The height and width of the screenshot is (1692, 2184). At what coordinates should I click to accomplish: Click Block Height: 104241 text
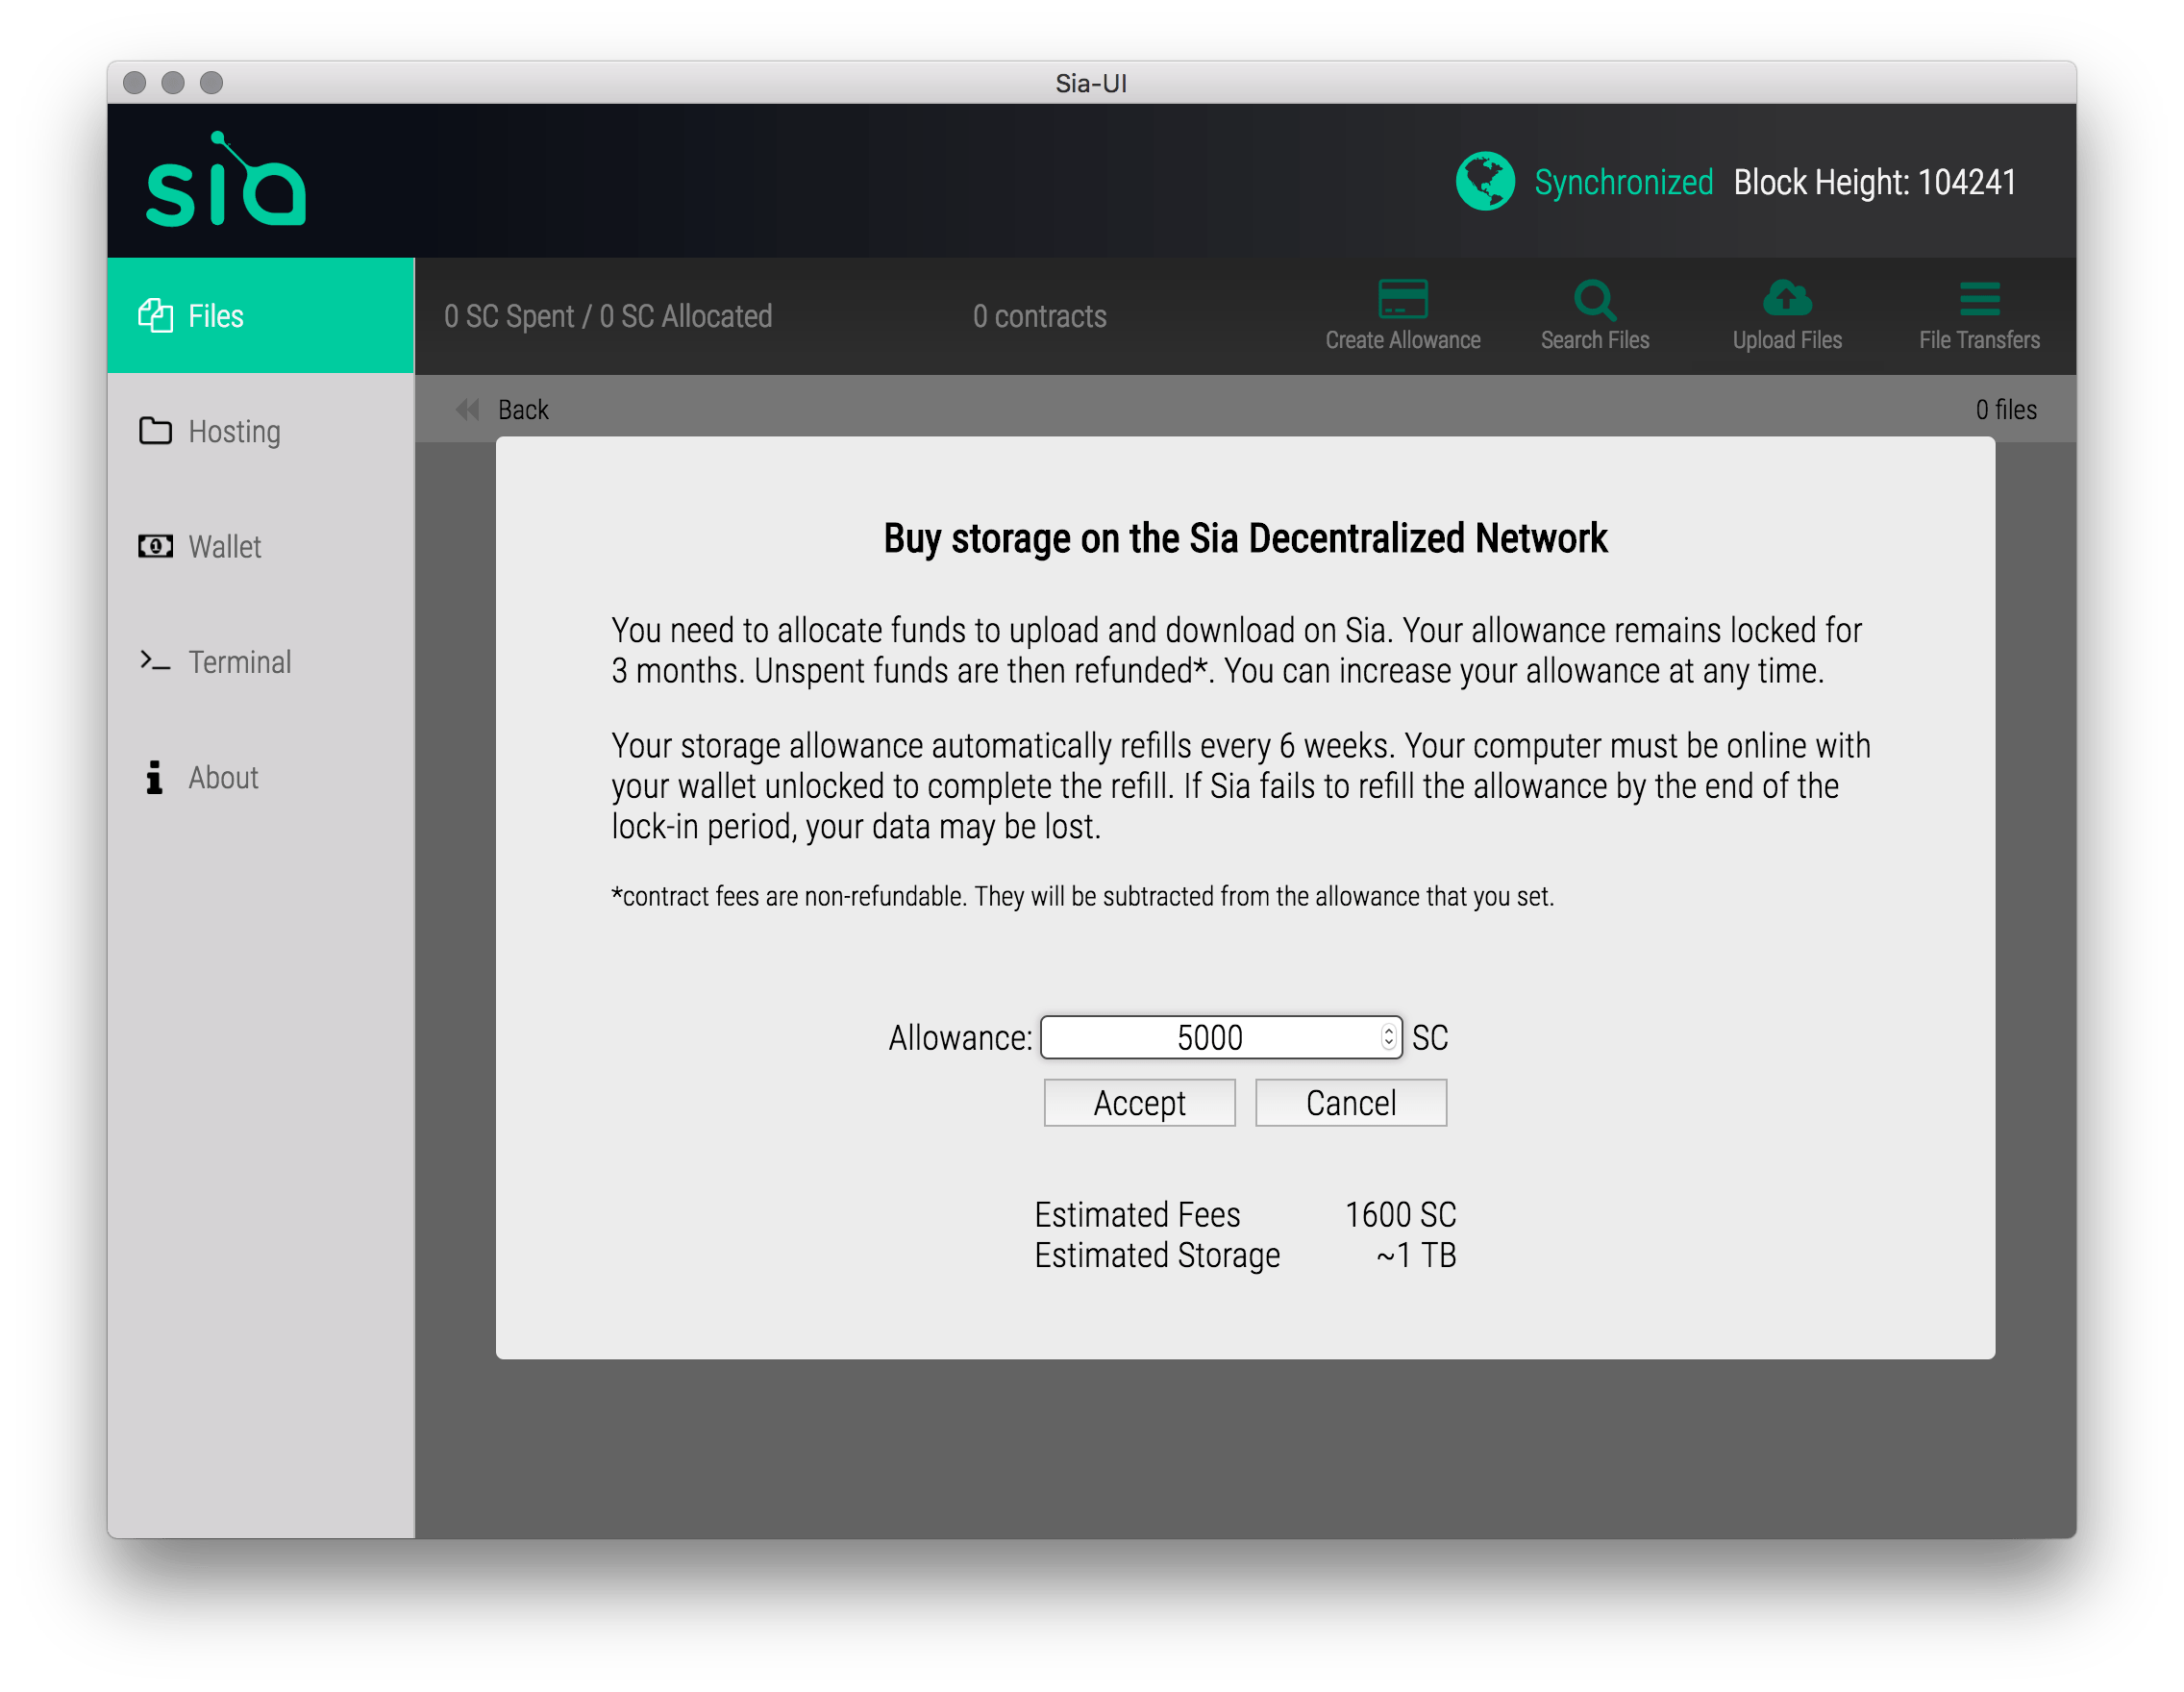tap(1874, 182)
